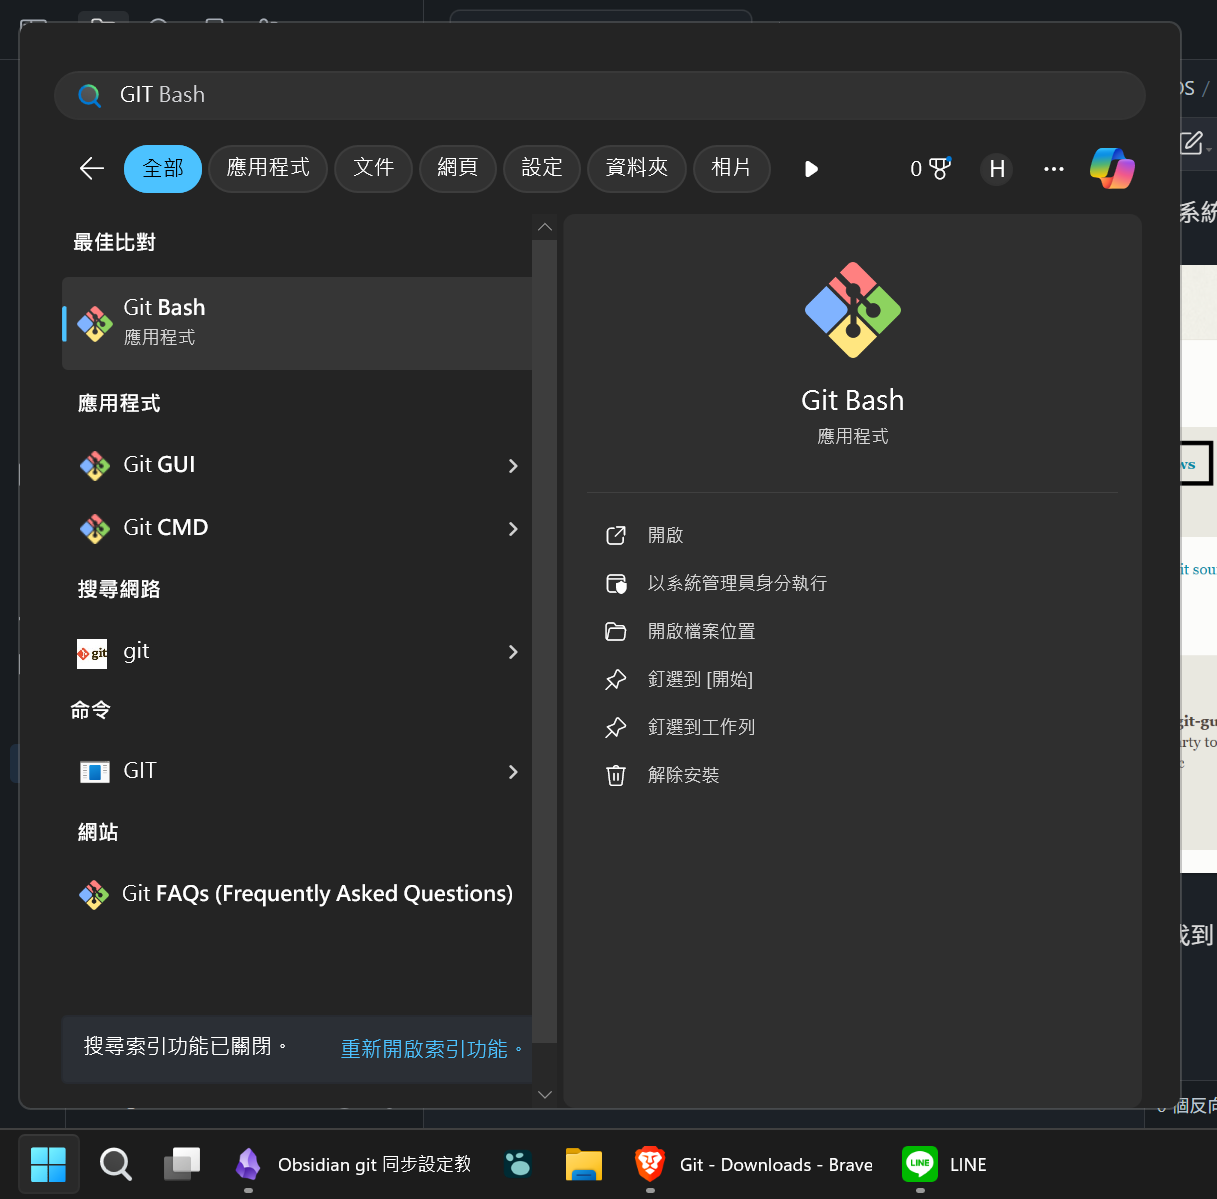Open Git CMD app result
Screen dimensions: 1217x1199
pyautogui.click(x=297, y=528)
